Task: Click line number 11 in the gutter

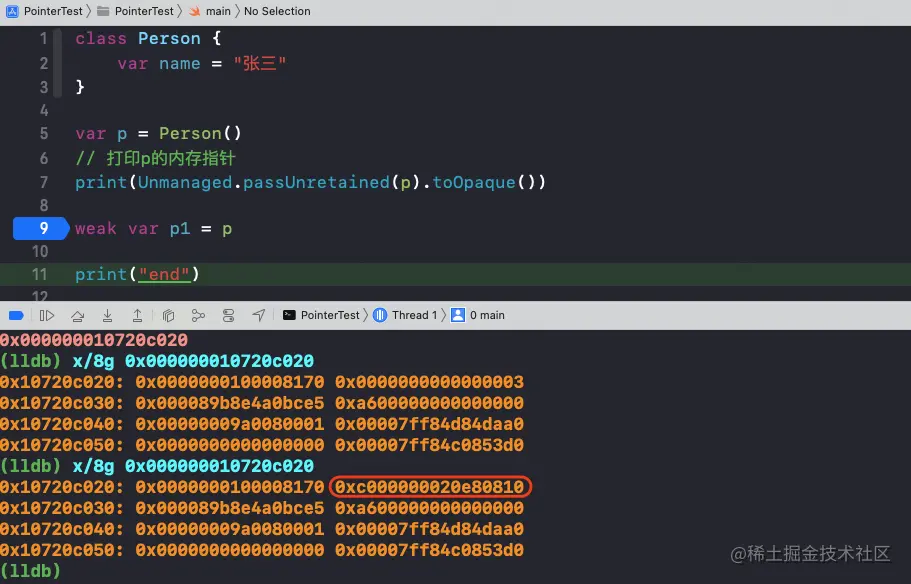Action: (x=40, y=274)
